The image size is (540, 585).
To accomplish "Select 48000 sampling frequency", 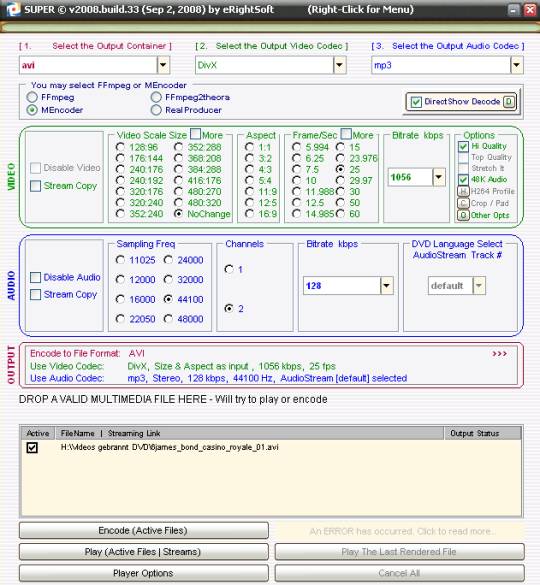I will click(x=168, y=319).
